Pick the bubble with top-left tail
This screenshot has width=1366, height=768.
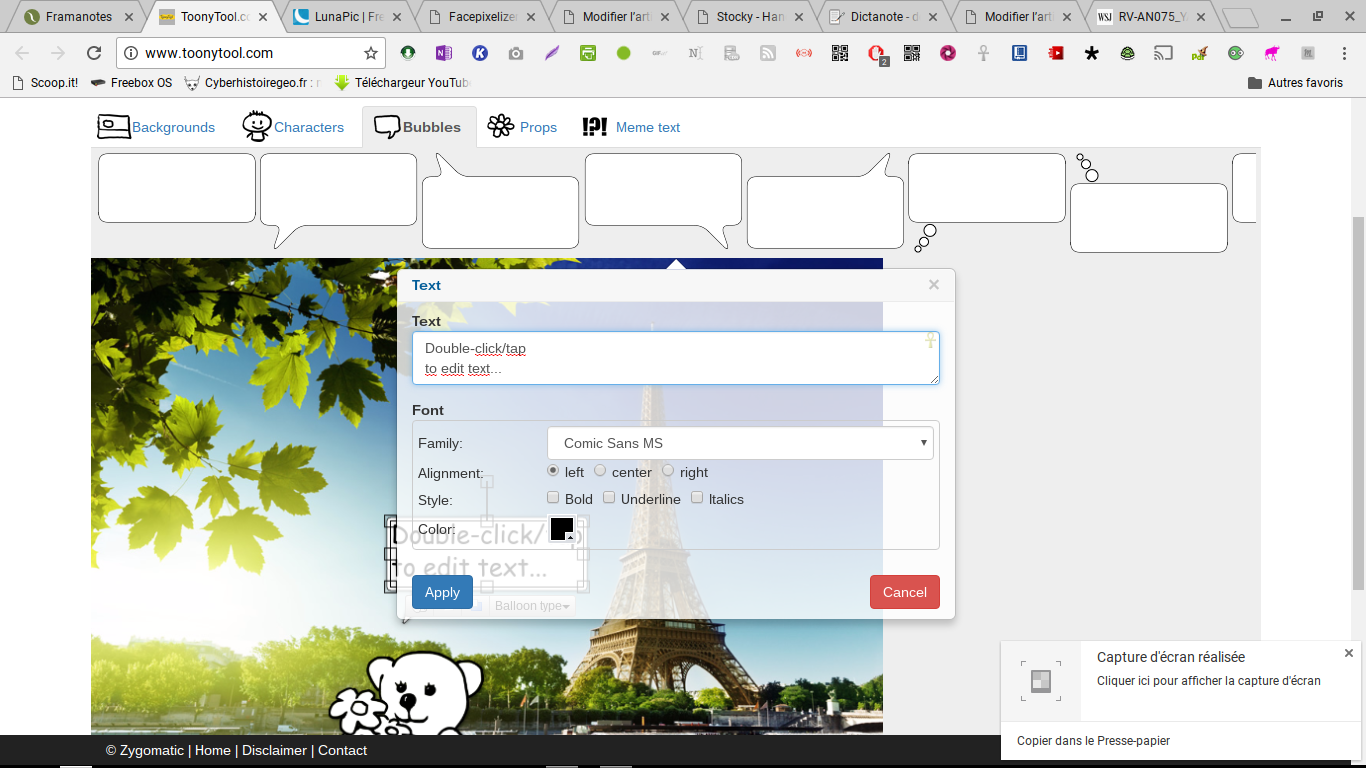pyautogui.click(x=500, y=200)
